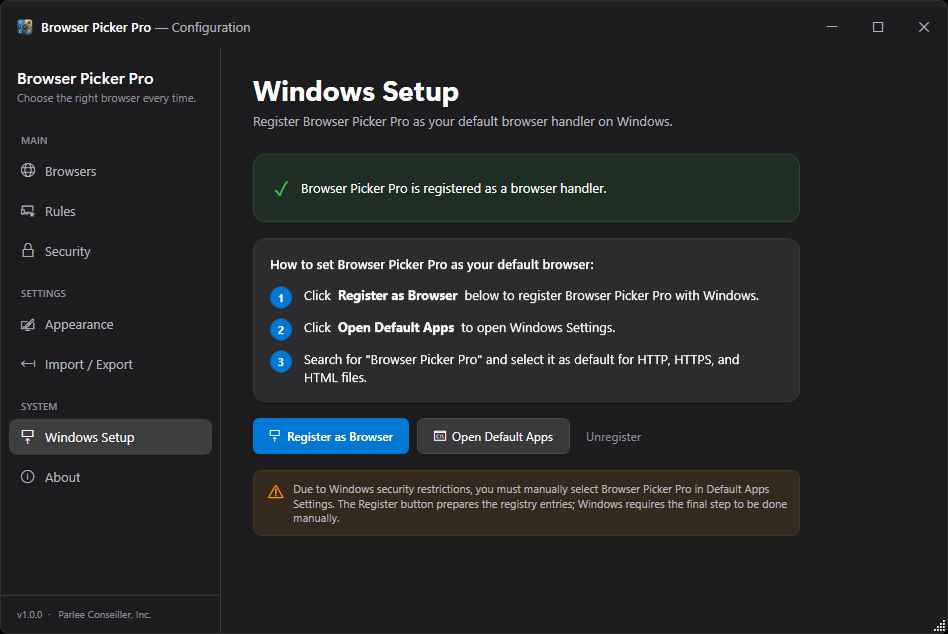Viewport: 948px width, 634px height.
Task: Close the Browser Picker Pro window
Action: pyautogui.click(x=924, y=27)
